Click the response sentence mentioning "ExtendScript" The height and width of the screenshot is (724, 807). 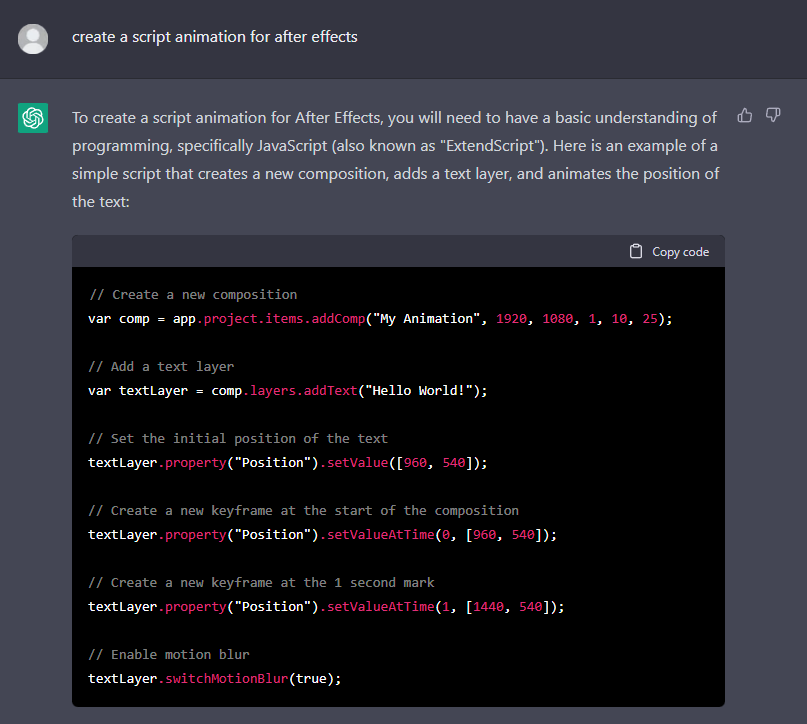395,146
